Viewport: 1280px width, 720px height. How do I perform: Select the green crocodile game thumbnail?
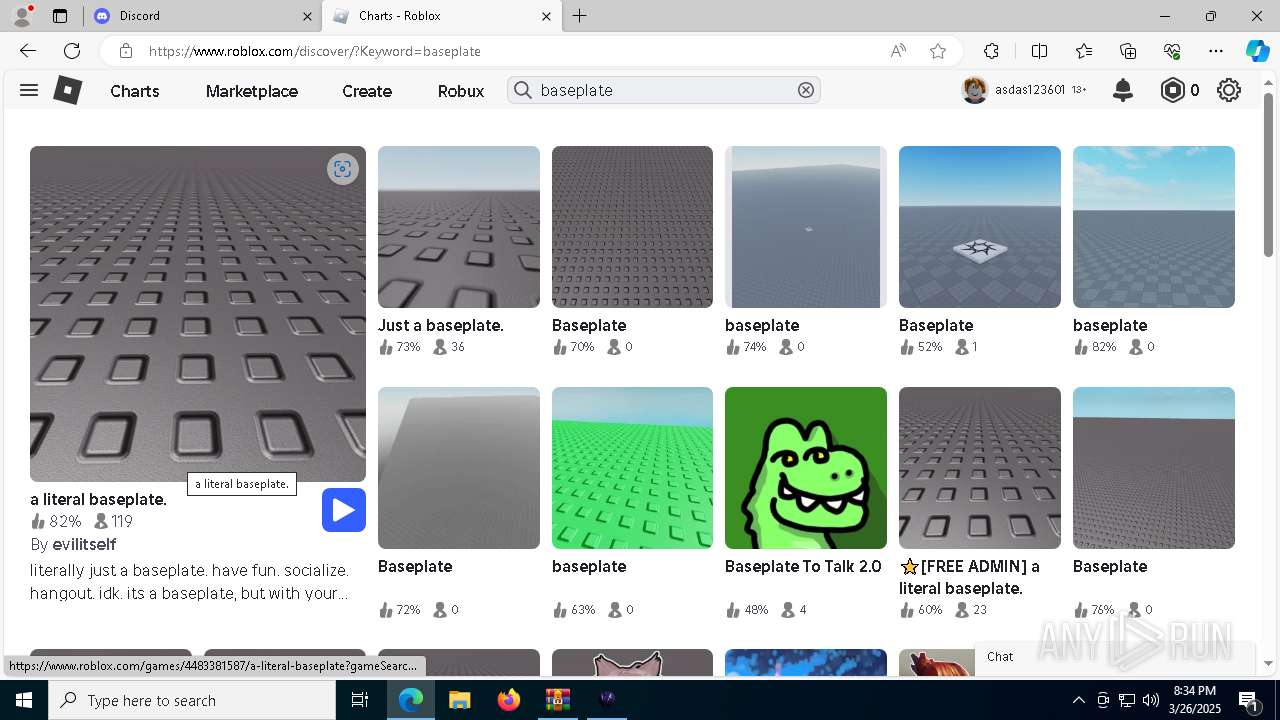806,468
